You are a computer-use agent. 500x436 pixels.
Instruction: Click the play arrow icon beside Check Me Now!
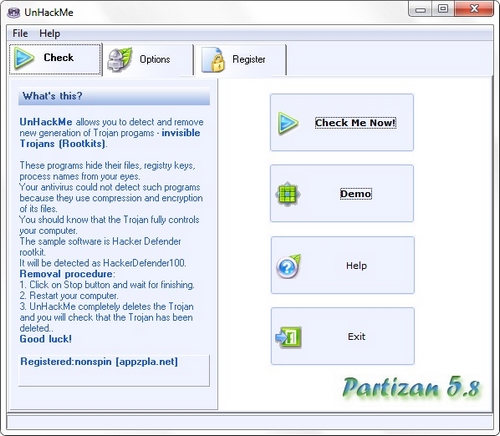288,123
